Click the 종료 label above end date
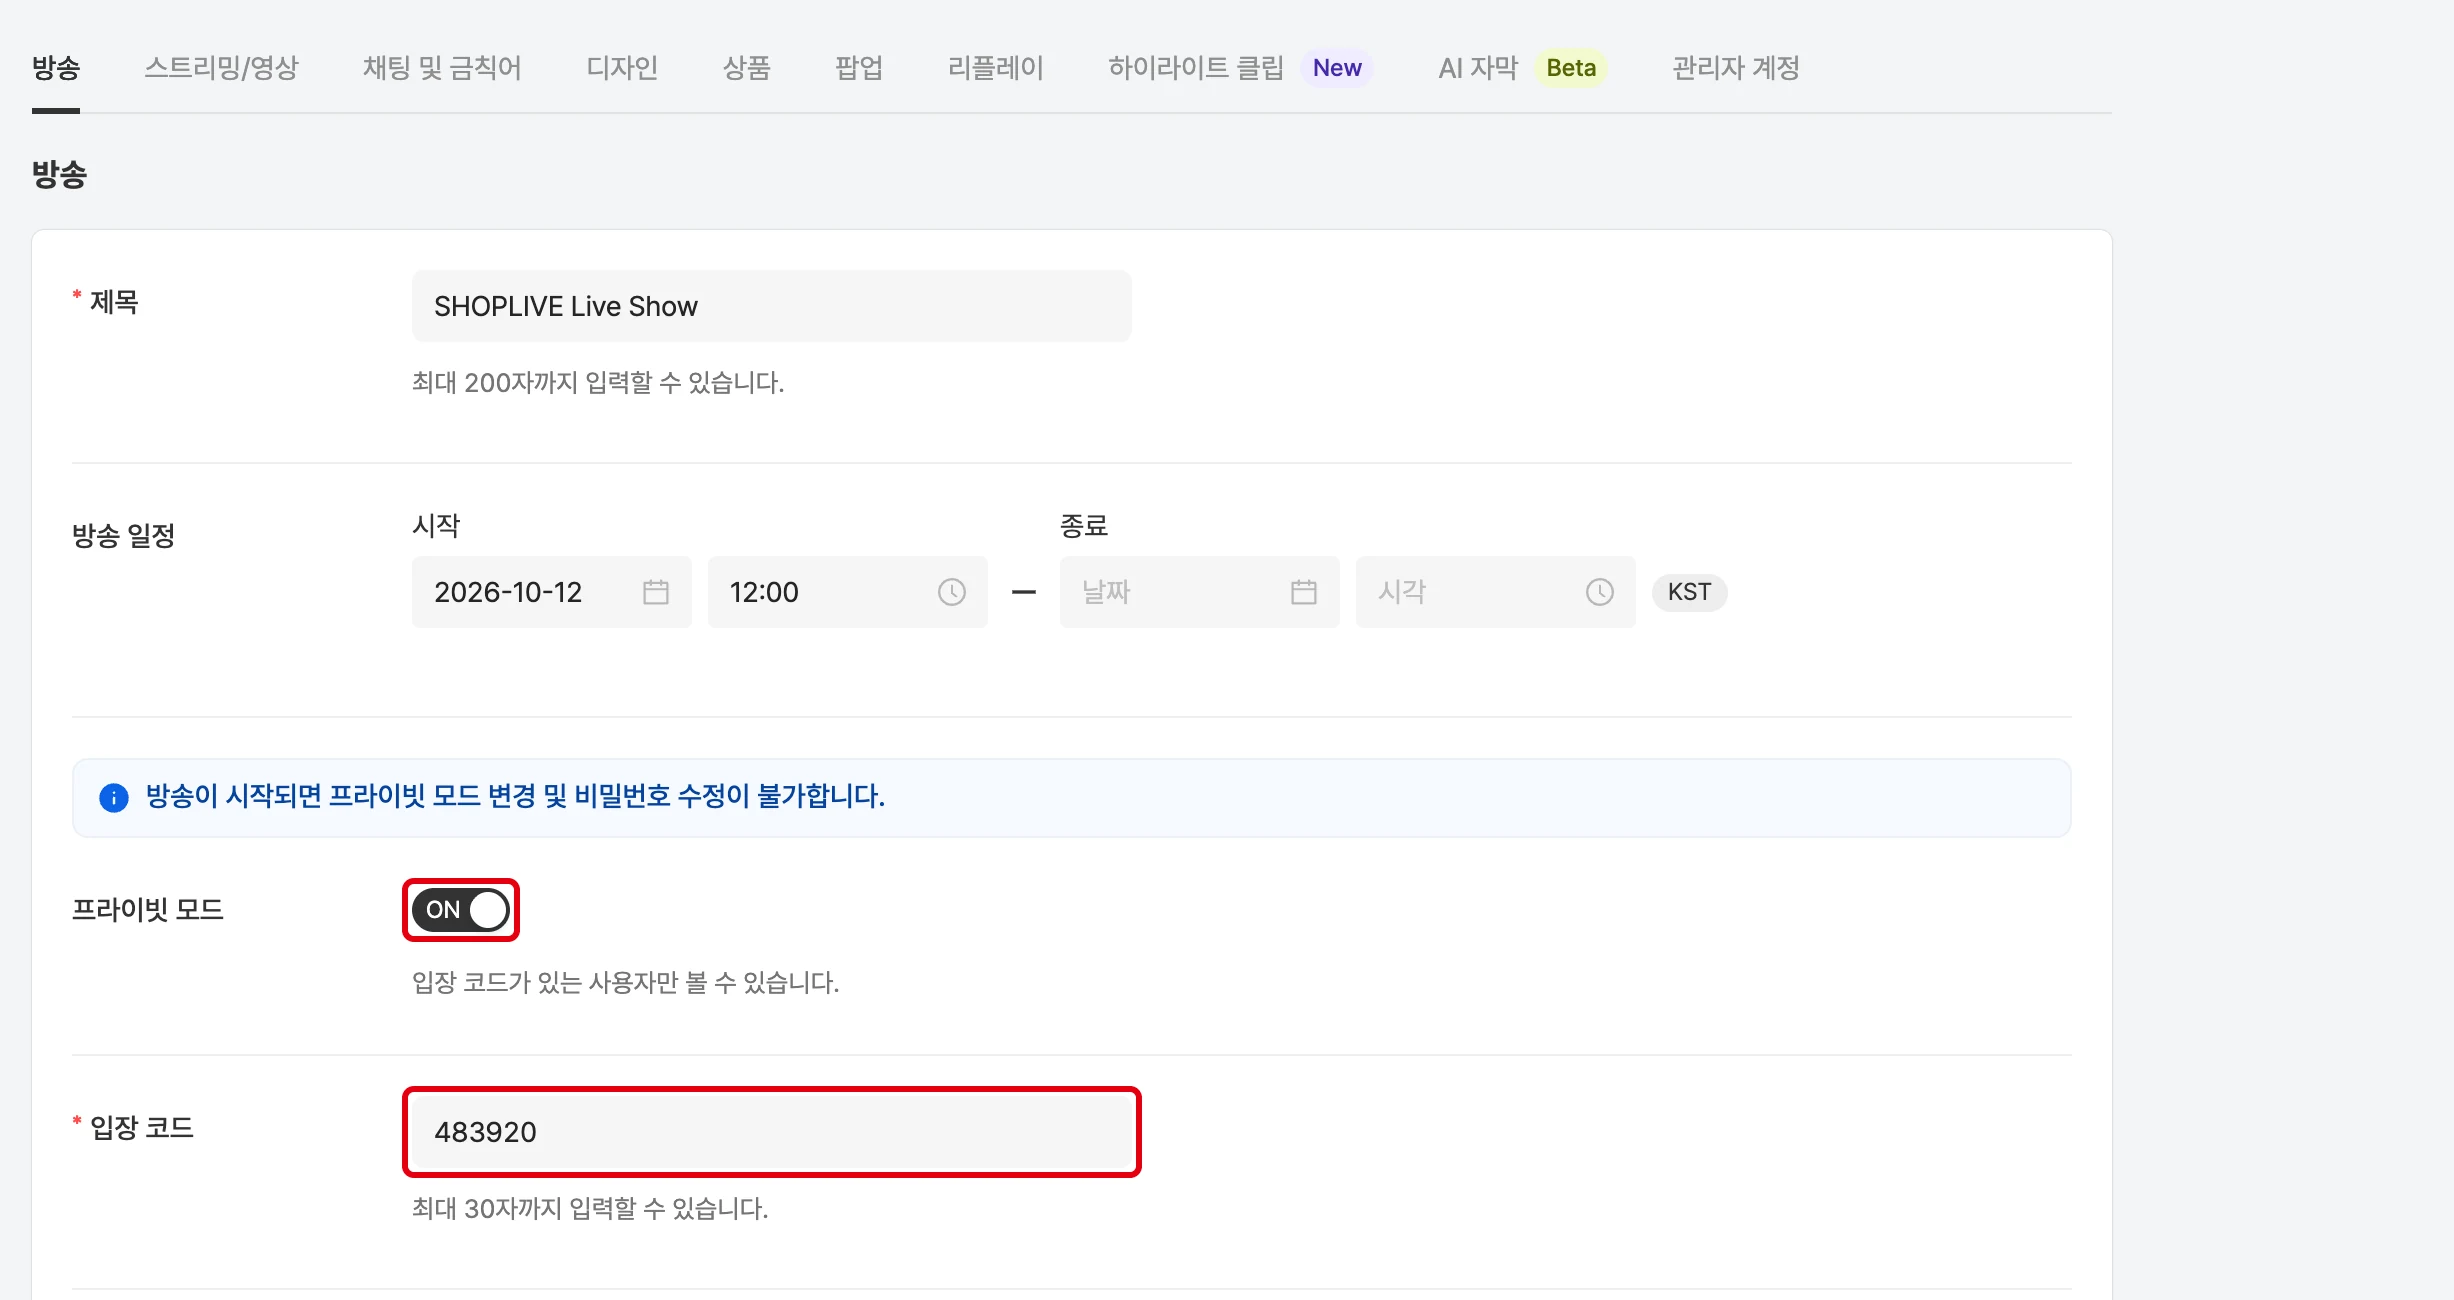Screen dimensions: 2454x1300 [1084, 526]
